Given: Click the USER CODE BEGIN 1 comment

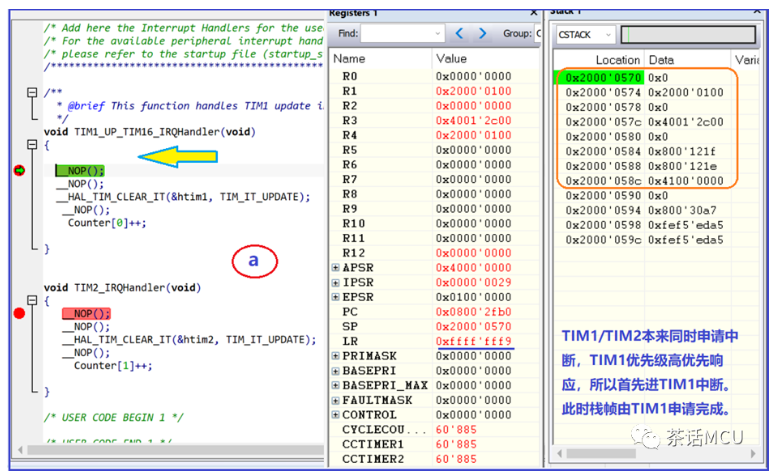Looking at the screenshot, I should [113, 418].
